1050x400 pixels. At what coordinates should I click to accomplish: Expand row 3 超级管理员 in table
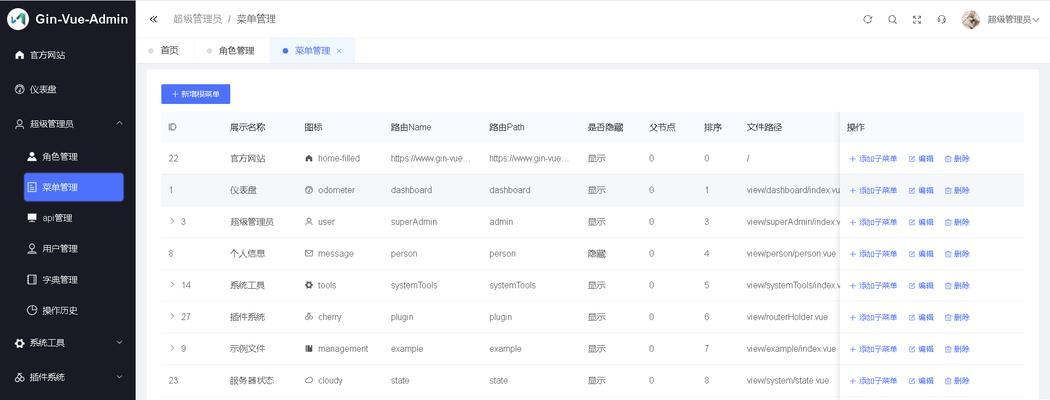click(172, 221)
